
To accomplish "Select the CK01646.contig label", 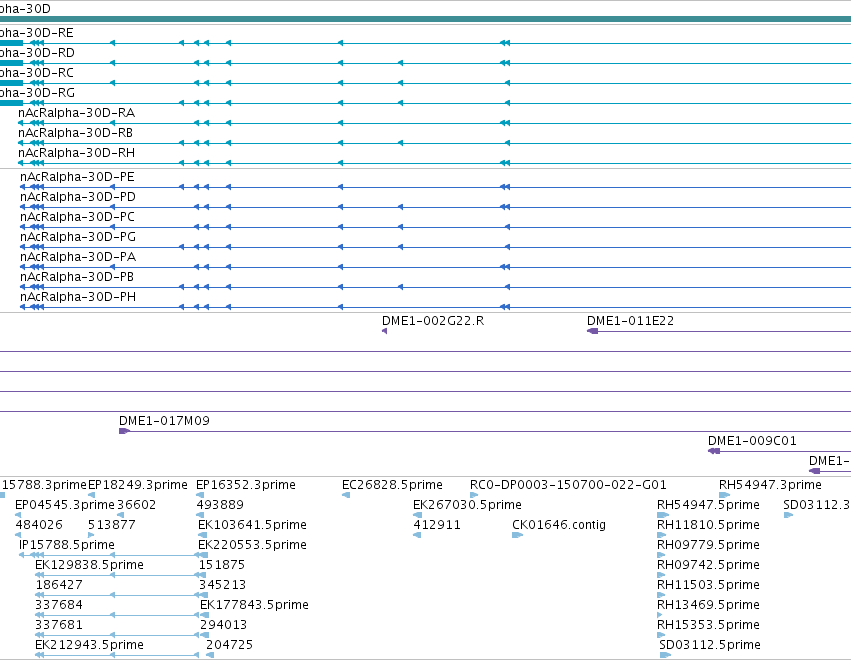I will coord(559,525).
